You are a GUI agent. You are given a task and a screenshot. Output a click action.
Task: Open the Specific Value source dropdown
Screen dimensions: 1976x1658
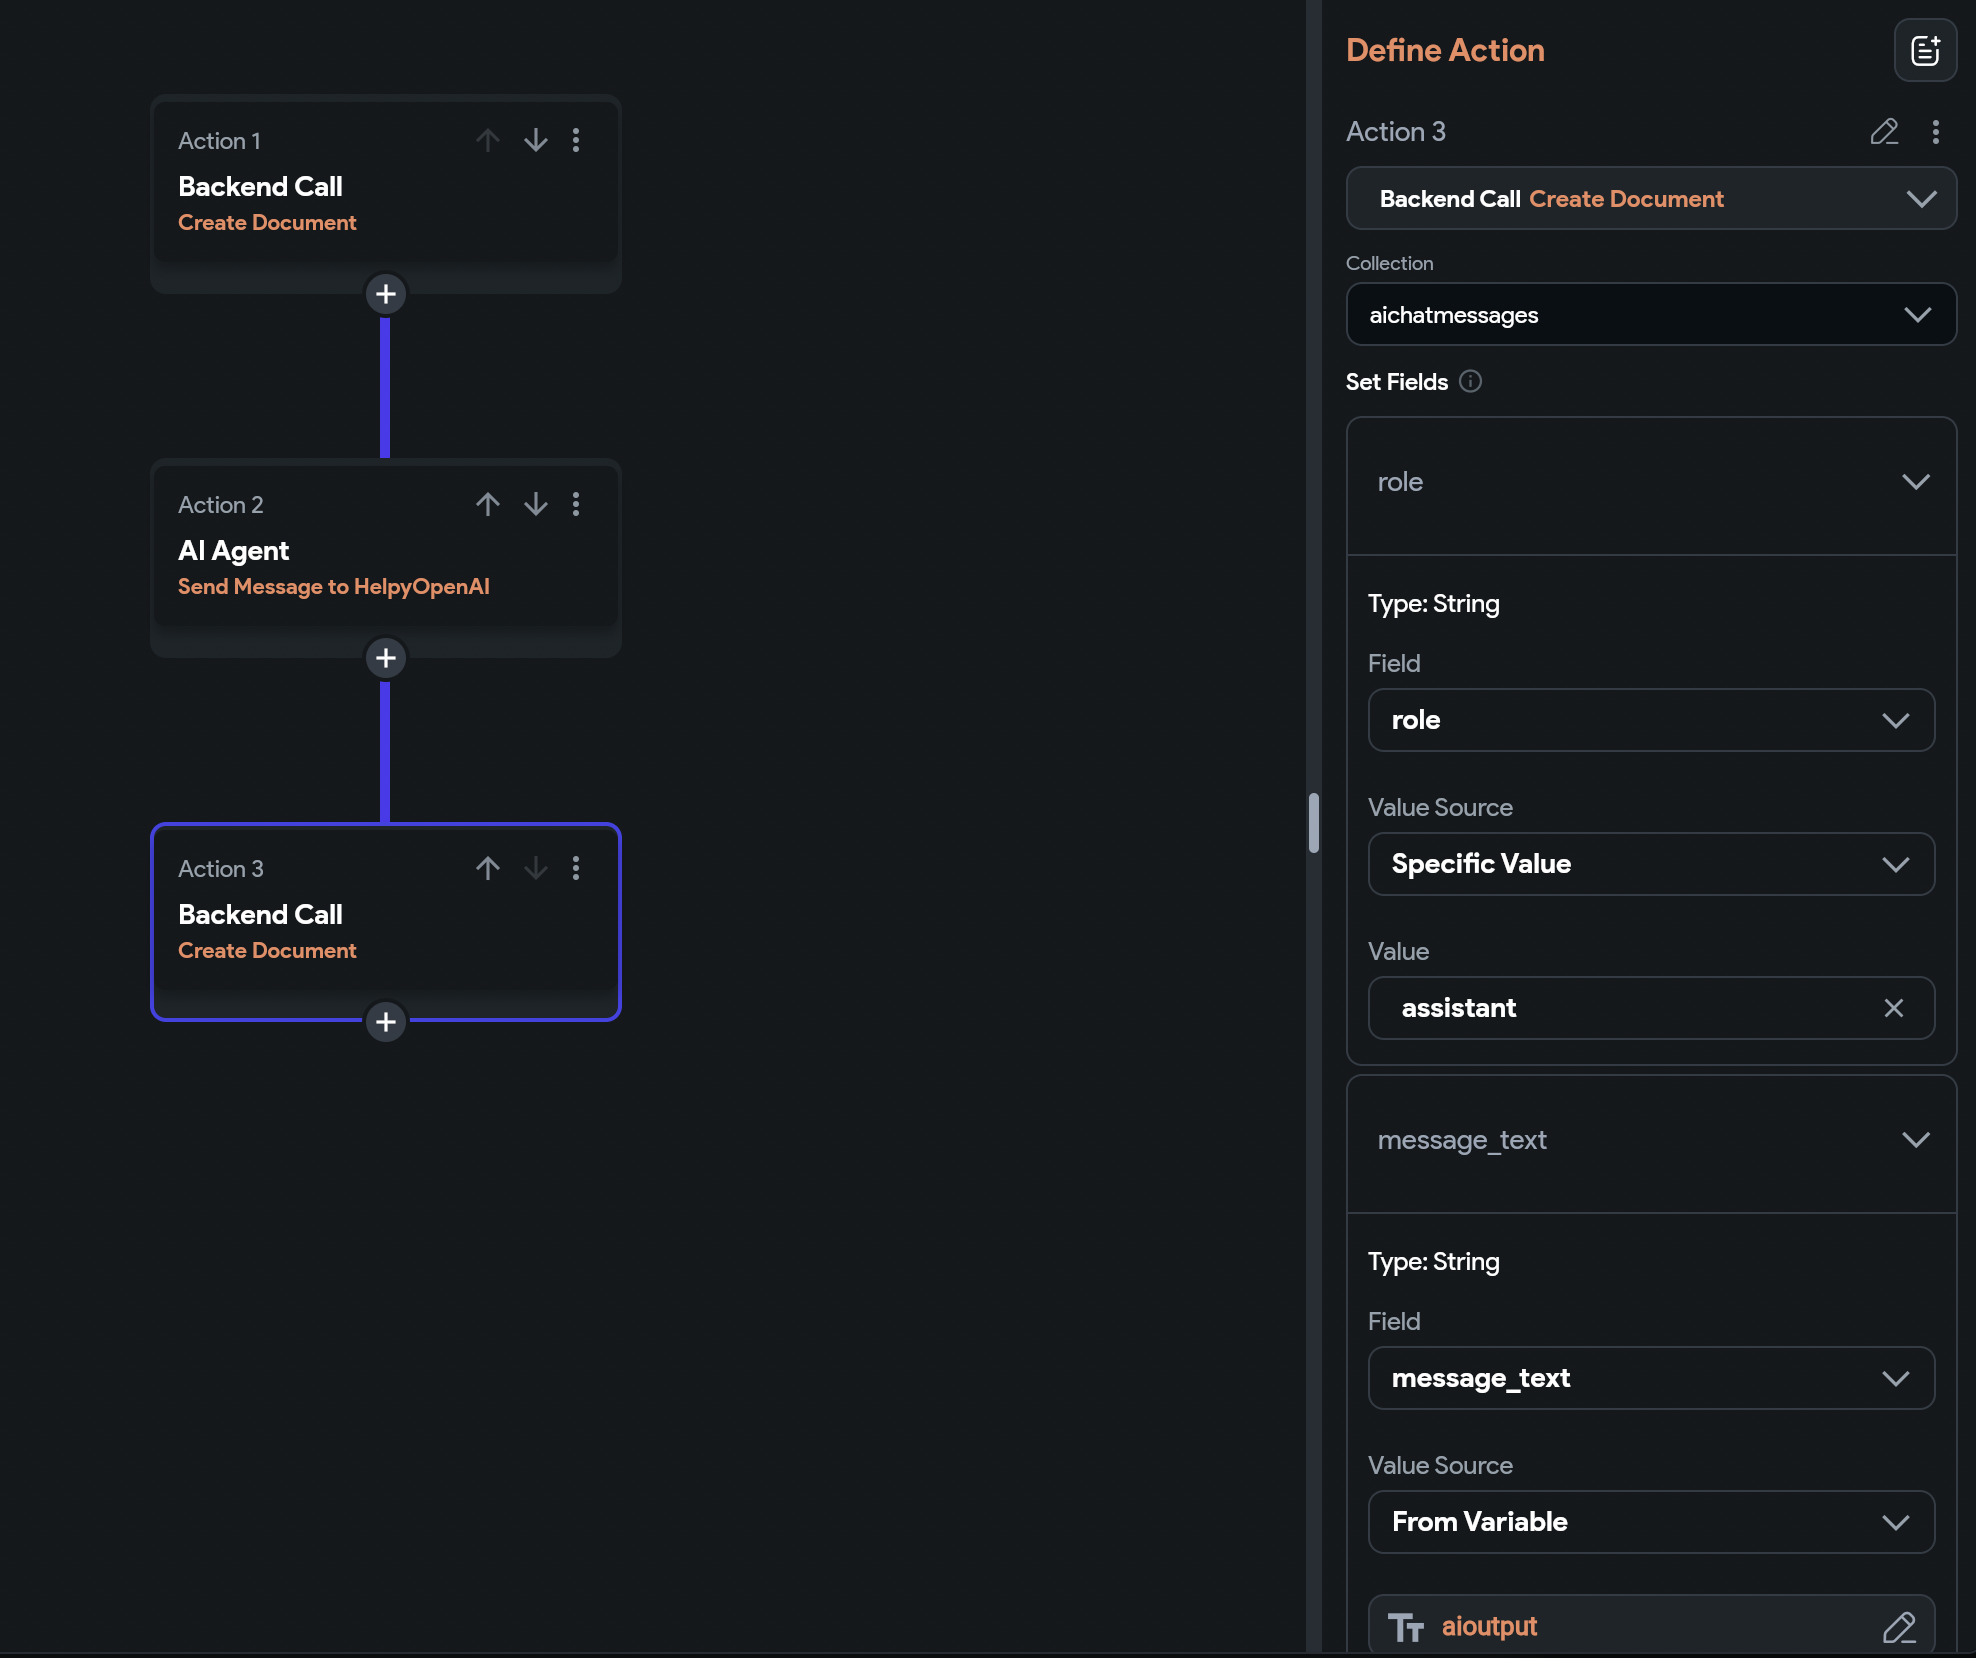point(1651,864)
